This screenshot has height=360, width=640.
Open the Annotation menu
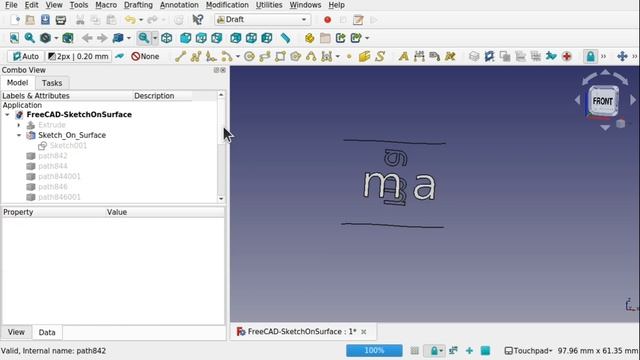click(179, 5)
